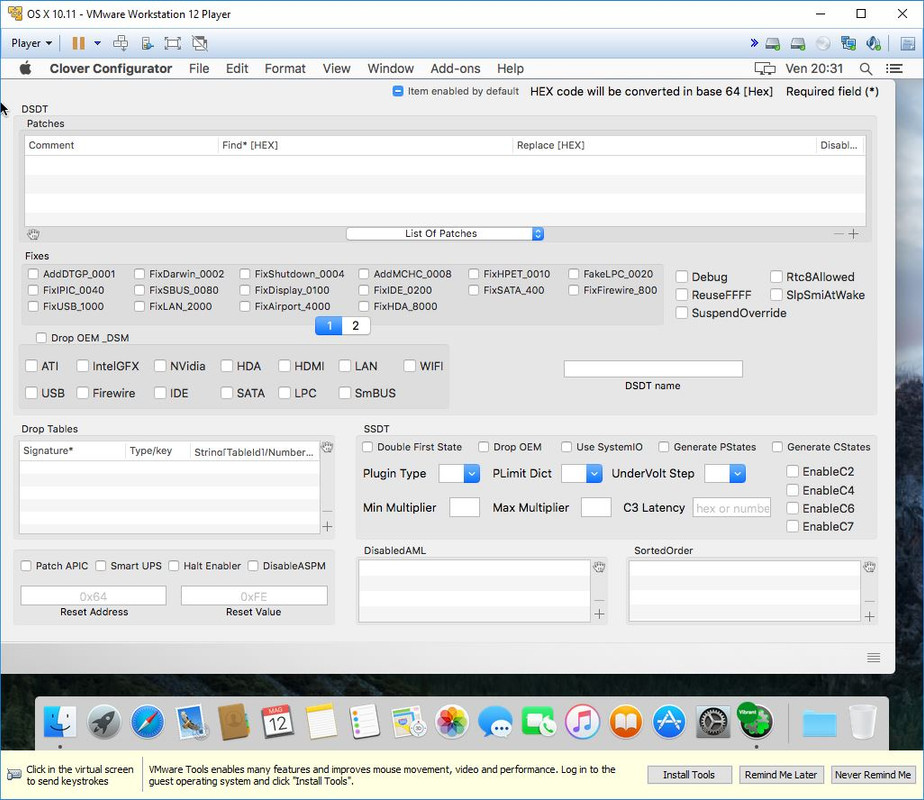The height and width of the screenshot is (800, 924).
Task: Click the Reset Value field
Action: point(254,596)
